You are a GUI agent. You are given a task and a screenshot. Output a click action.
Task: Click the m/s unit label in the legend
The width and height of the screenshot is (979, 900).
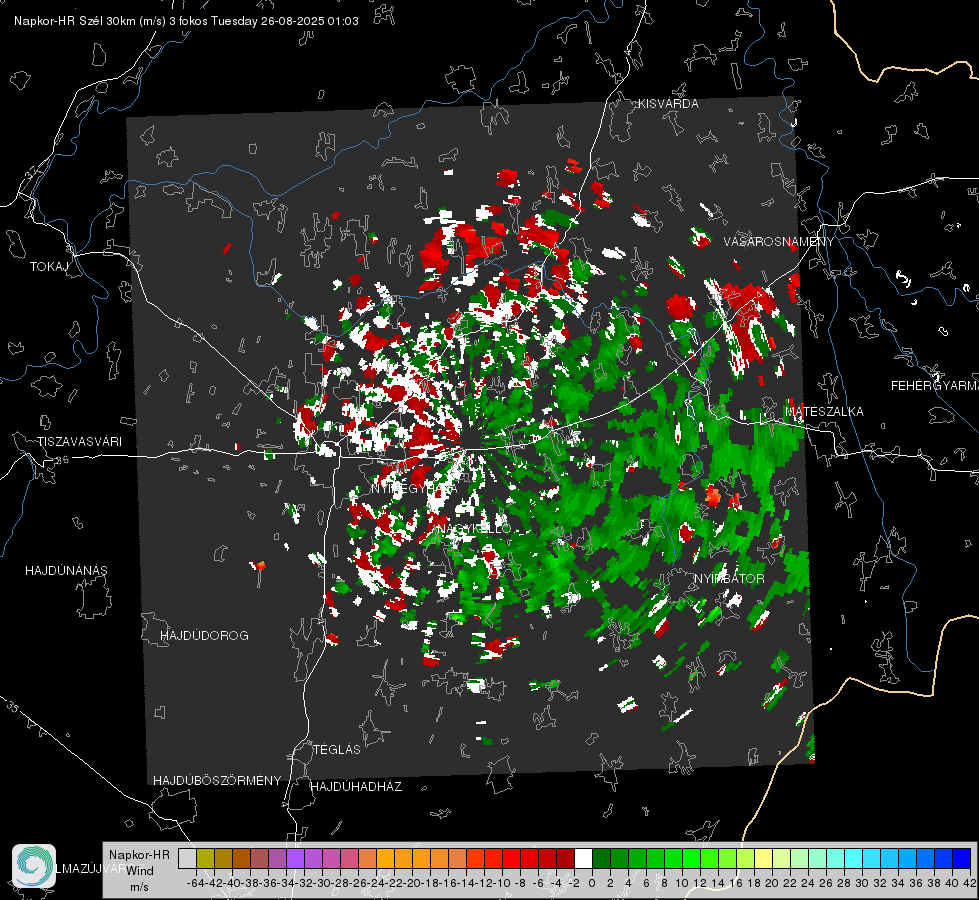click(x=139, y=887)
